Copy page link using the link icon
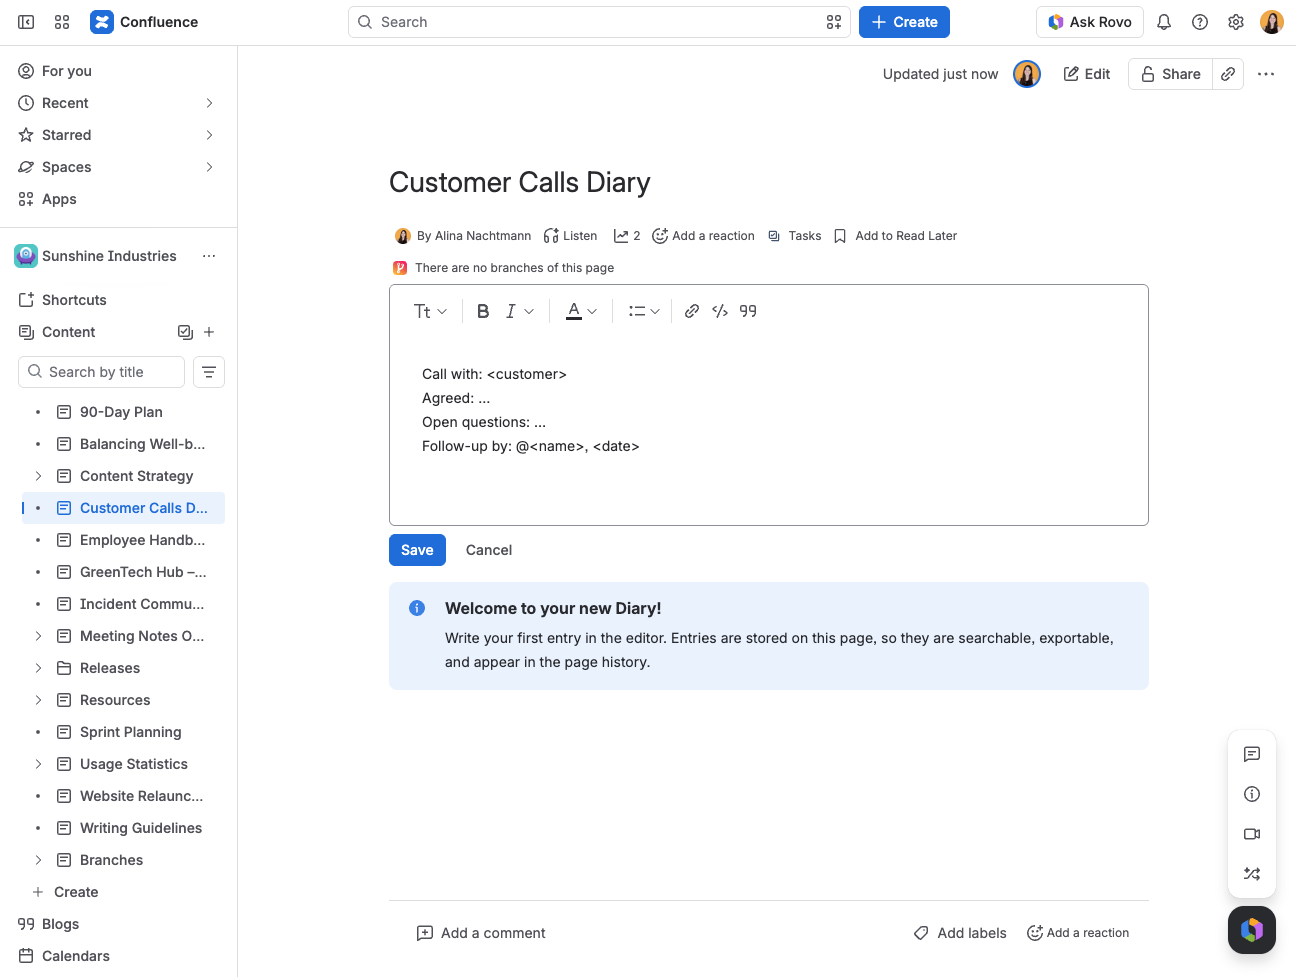1296x977 pixels. pos(1228,74)
